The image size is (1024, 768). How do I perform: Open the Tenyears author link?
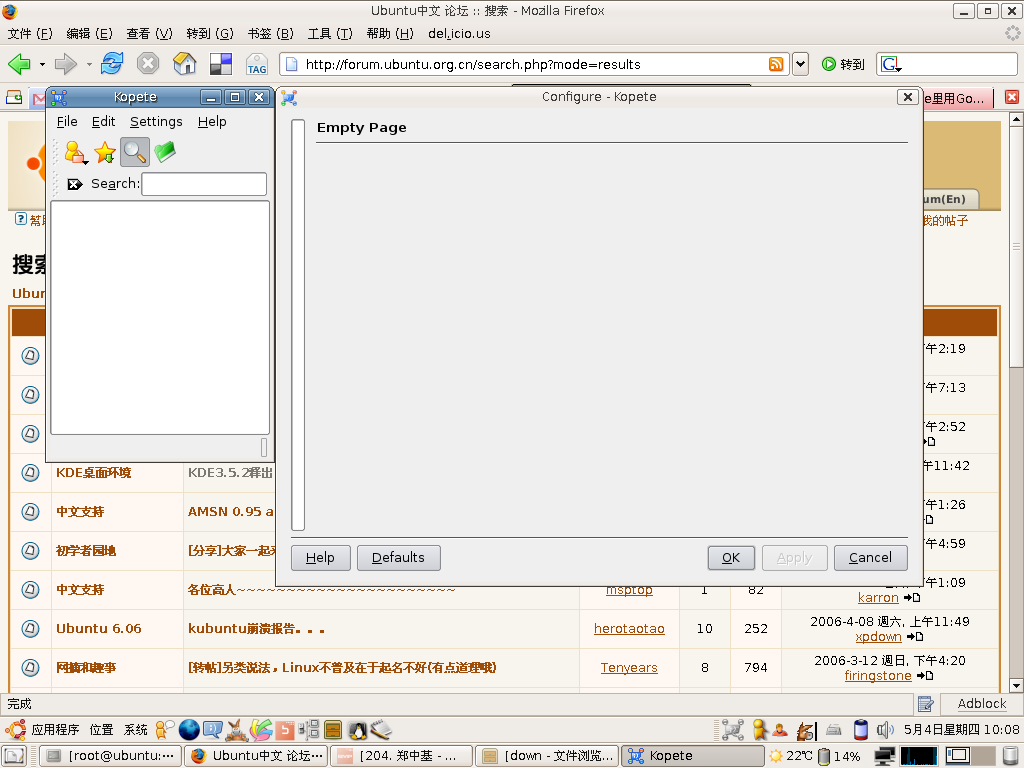coord(629,667)
